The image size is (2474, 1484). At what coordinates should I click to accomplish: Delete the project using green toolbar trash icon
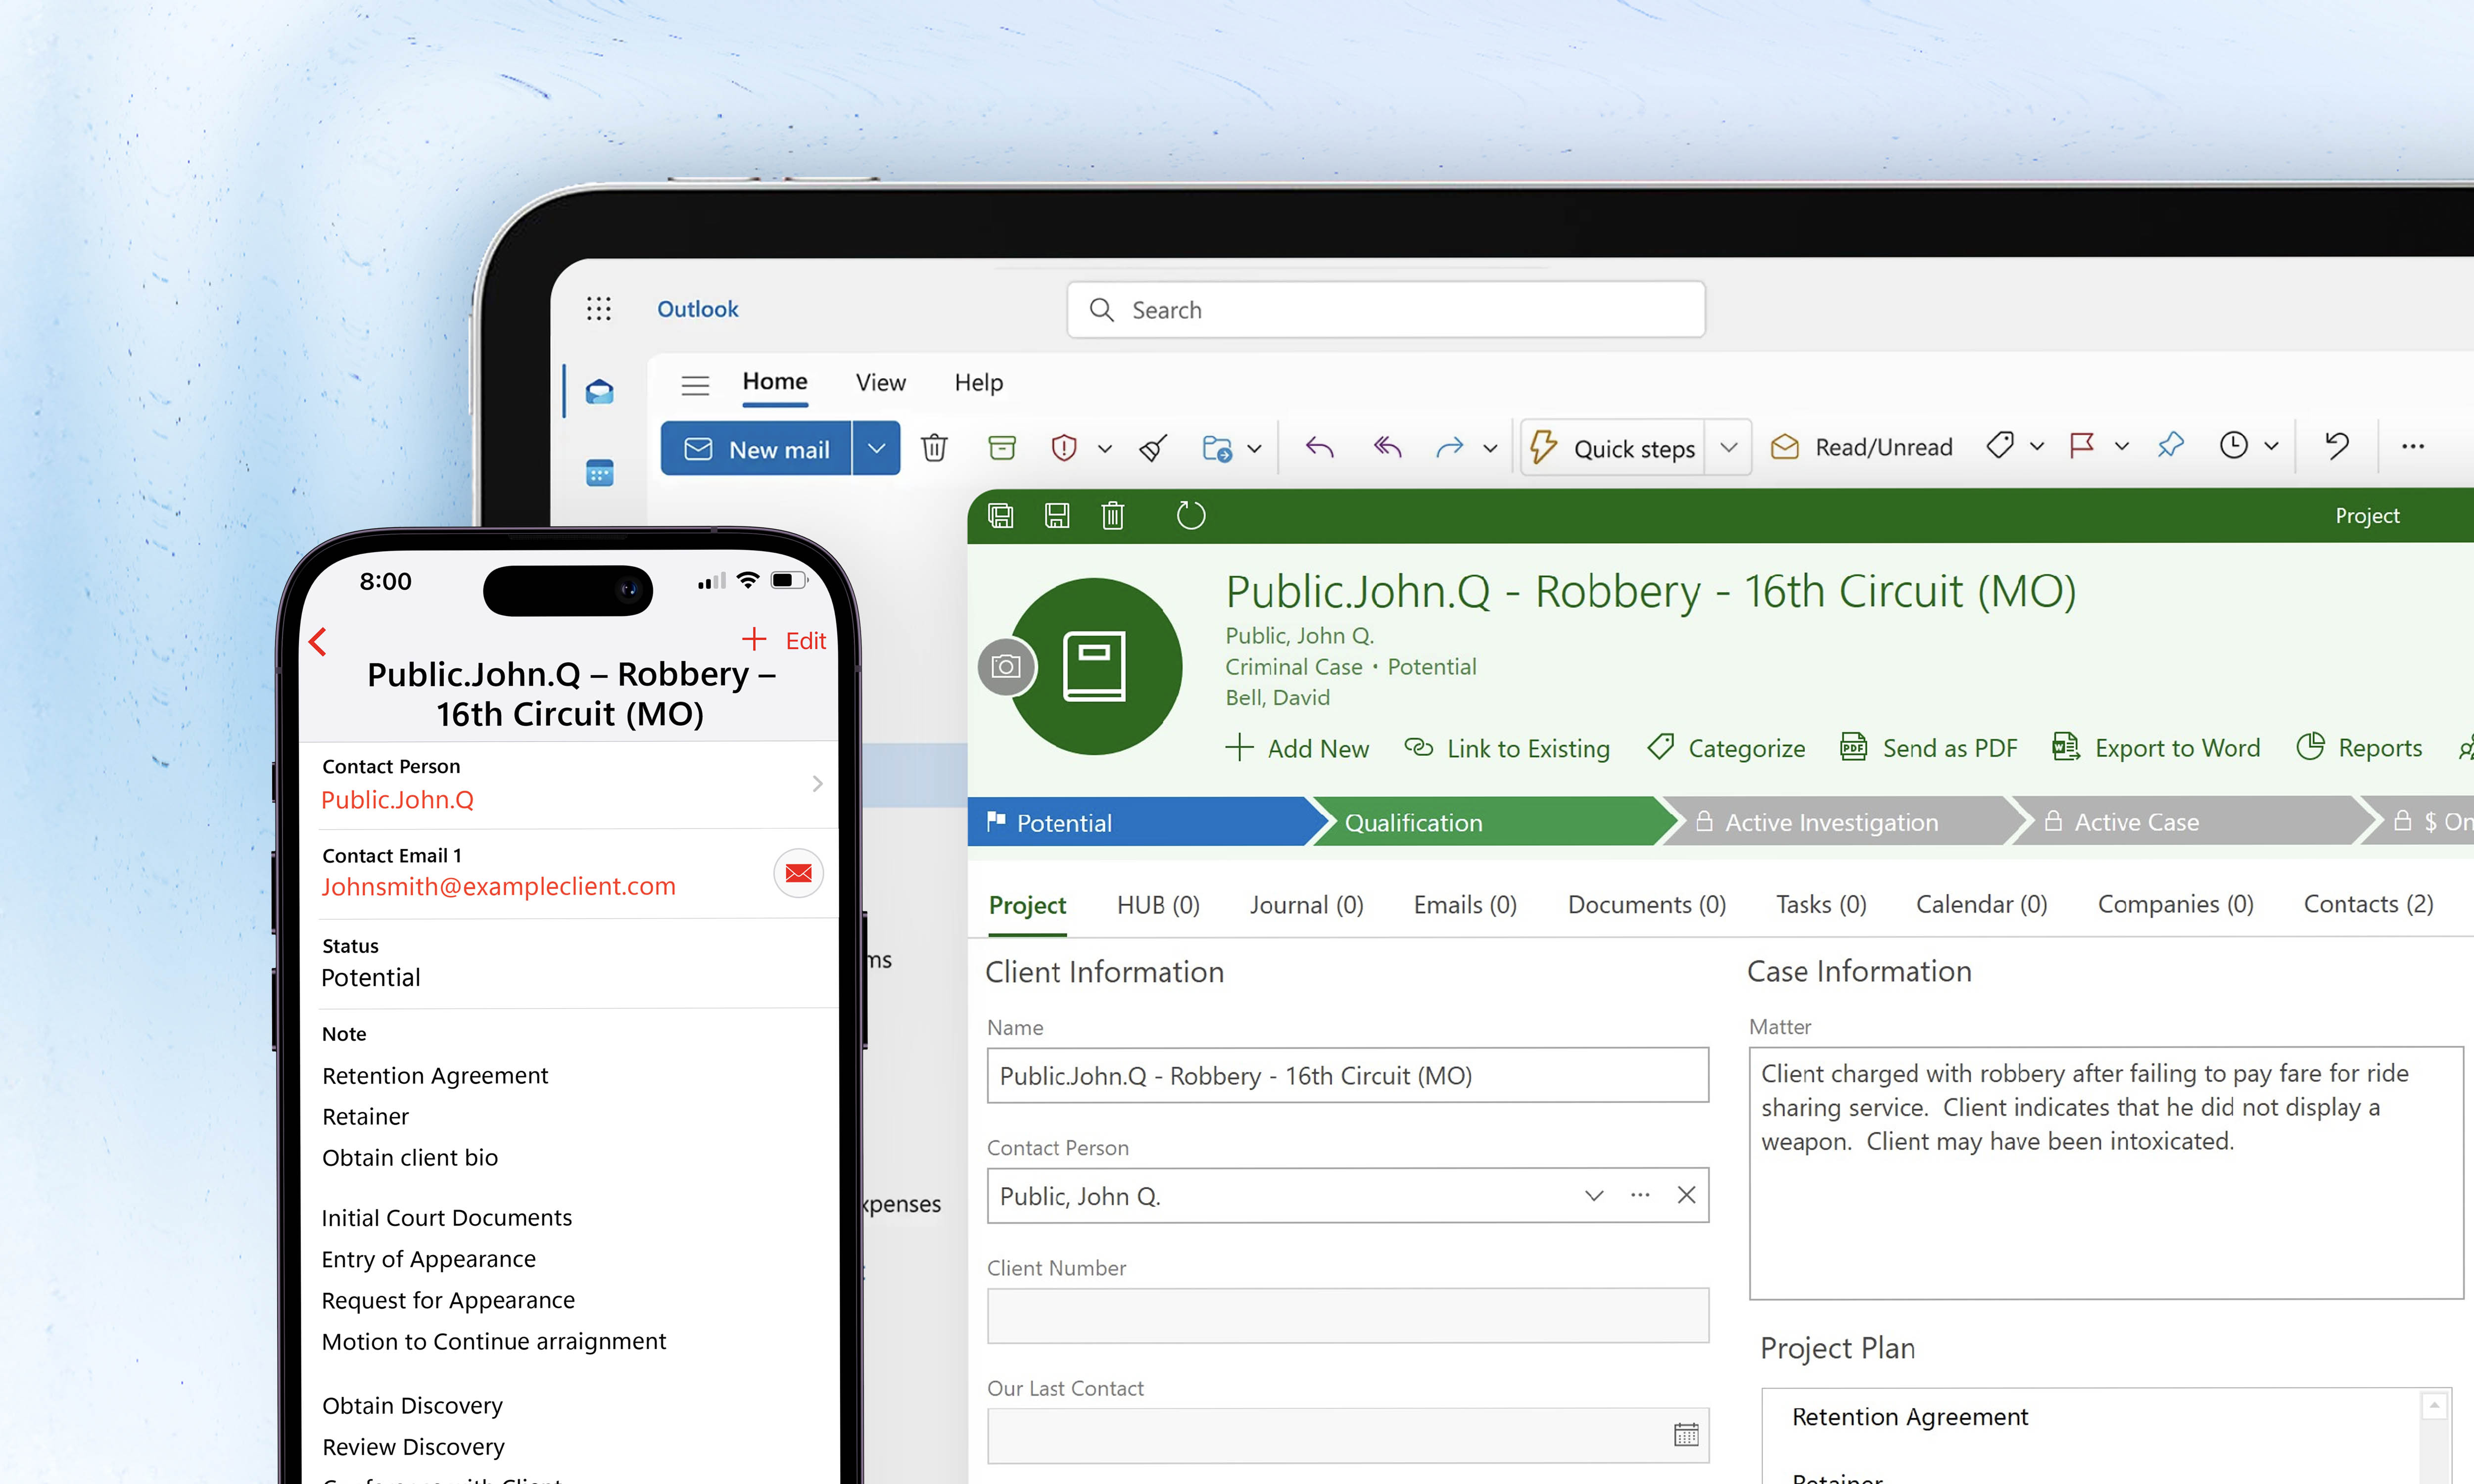(x=1113, y=516)
